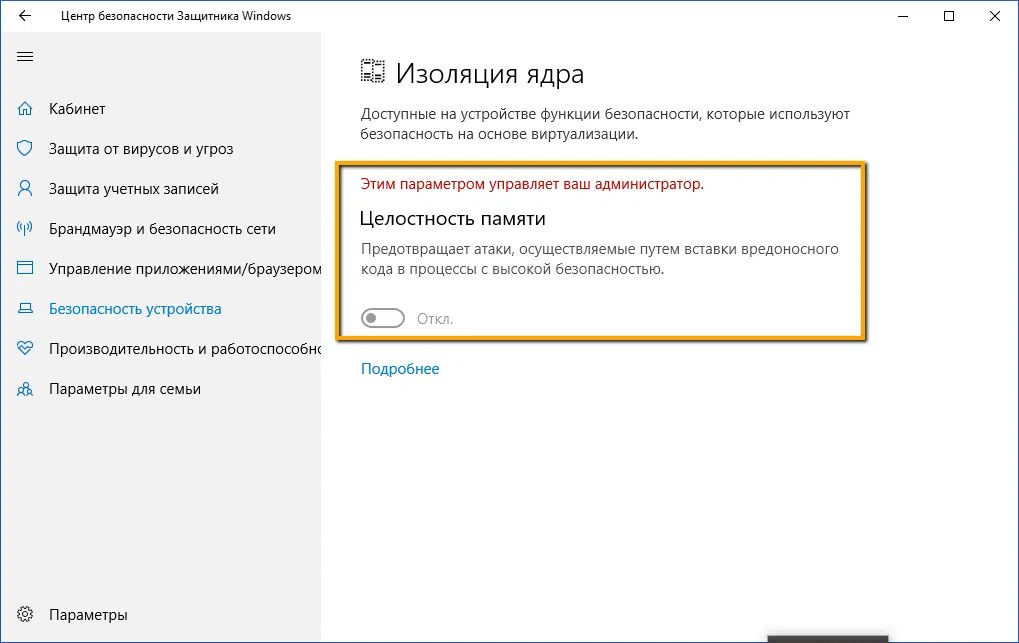Follow the Подробнее link
Screen dimensions: 1019x643
[x=400, y=369]
